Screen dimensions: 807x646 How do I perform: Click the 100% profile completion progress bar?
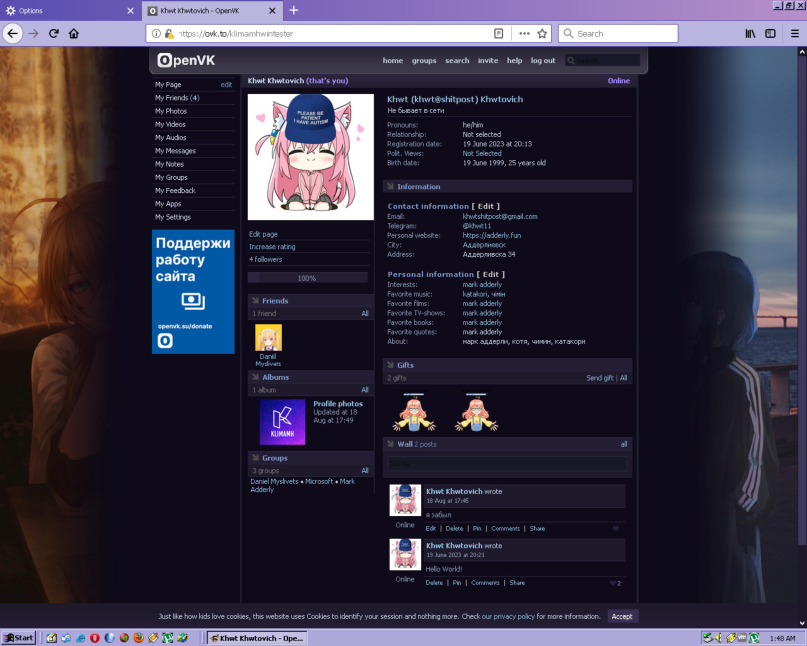(x=307, y=278)
